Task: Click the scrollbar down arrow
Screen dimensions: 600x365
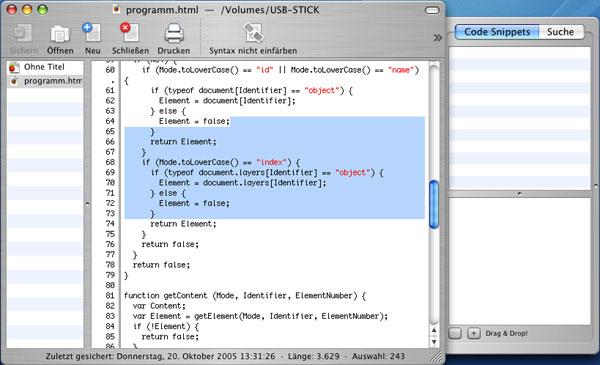Action: coord(434,341)
